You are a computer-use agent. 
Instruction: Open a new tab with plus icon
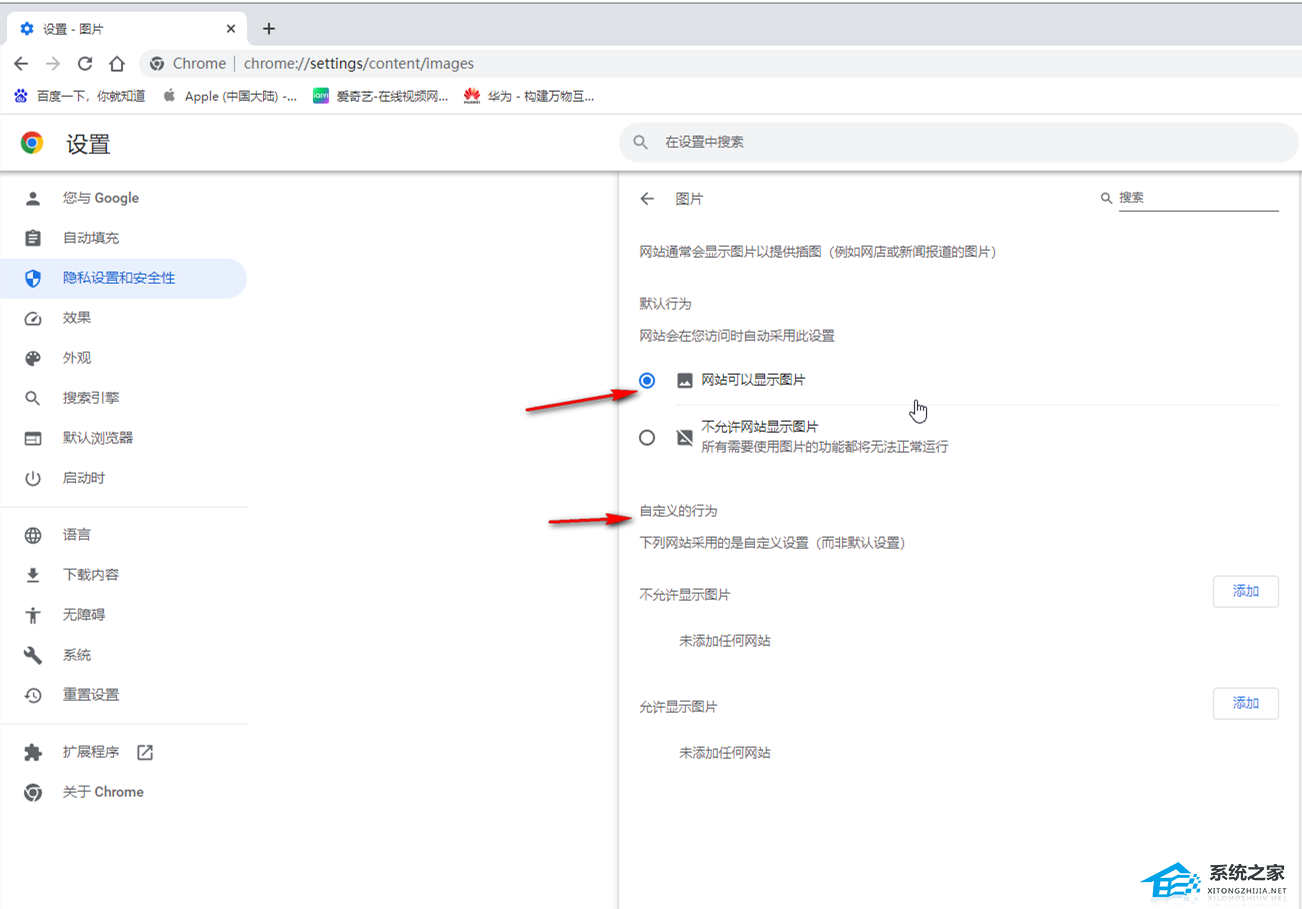coord(268,28)
